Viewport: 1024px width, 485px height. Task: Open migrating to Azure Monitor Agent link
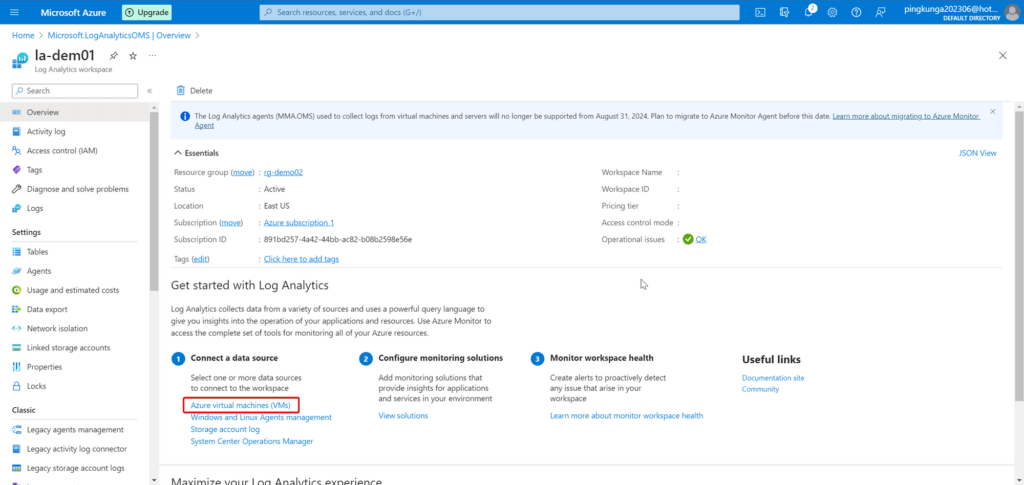coord(906,116)
